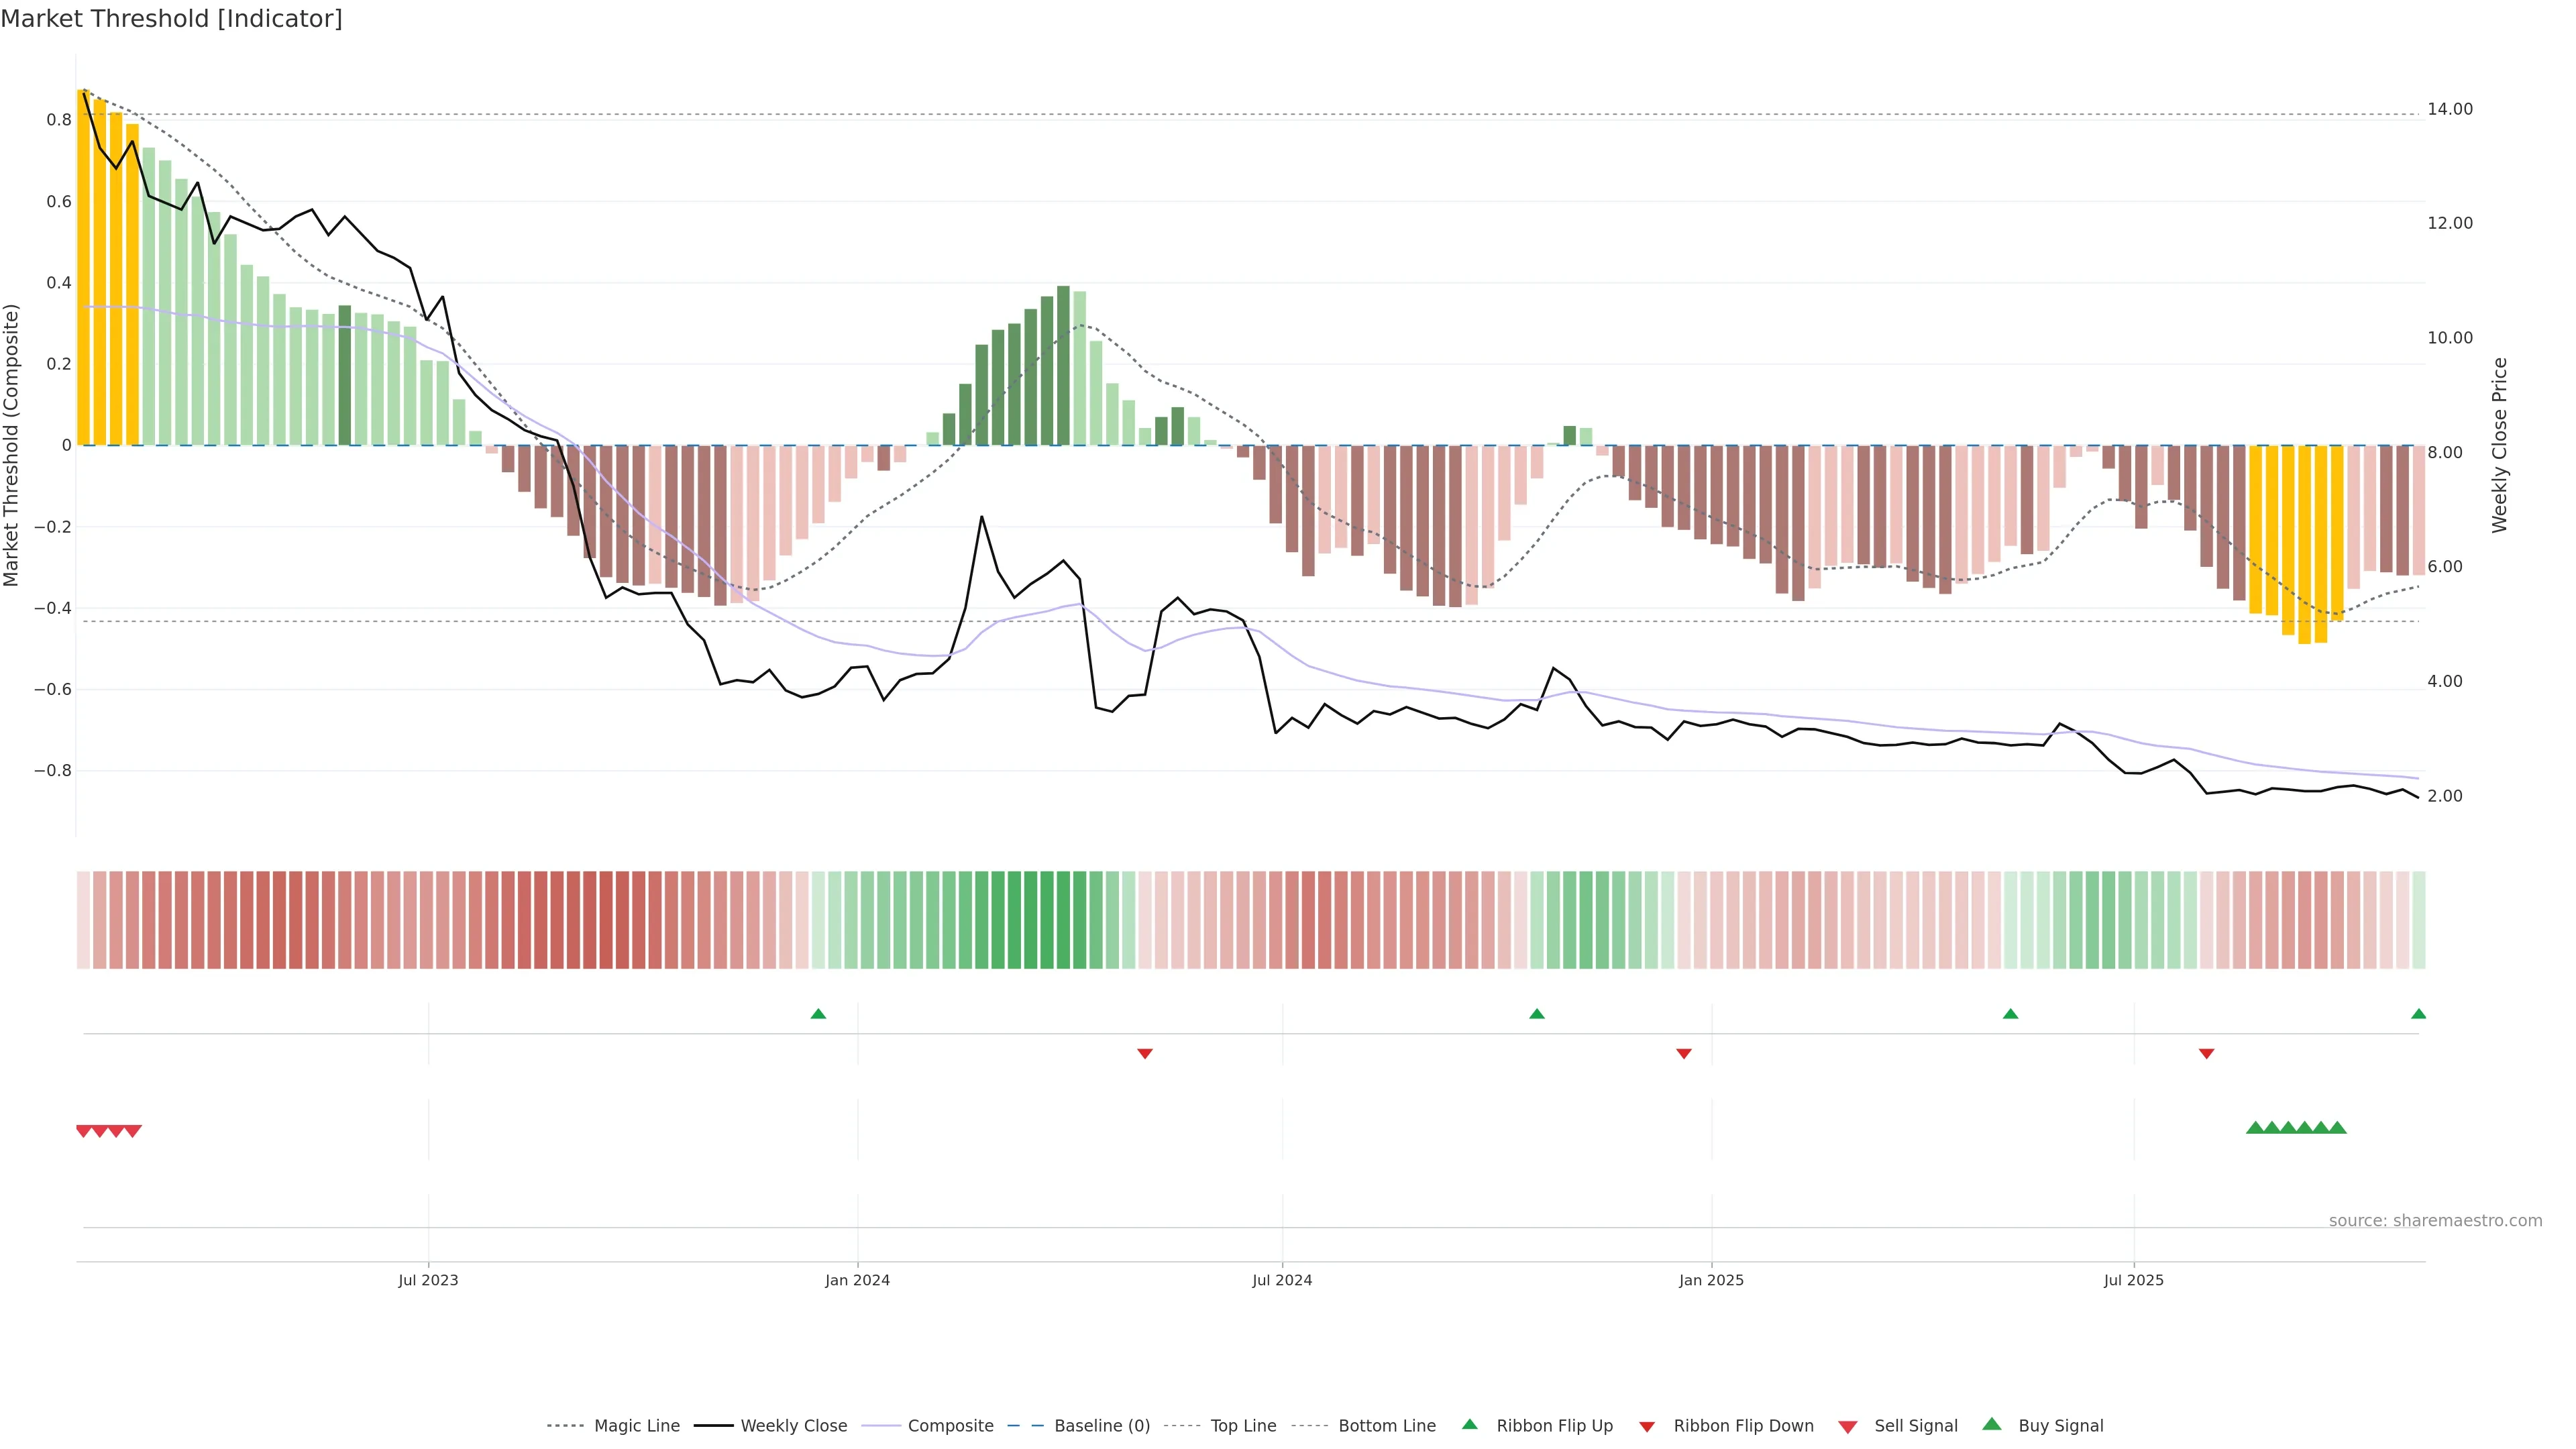Click the Jan 2024 axis label
This screenshot has height=1449, width=2576.
point(857,1280)
